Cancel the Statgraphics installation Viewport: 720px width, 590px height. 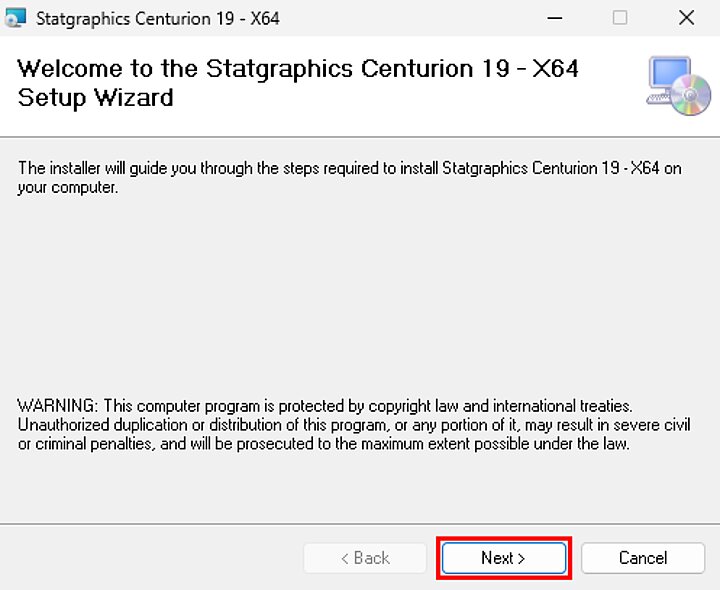click(x=642, y=558)
